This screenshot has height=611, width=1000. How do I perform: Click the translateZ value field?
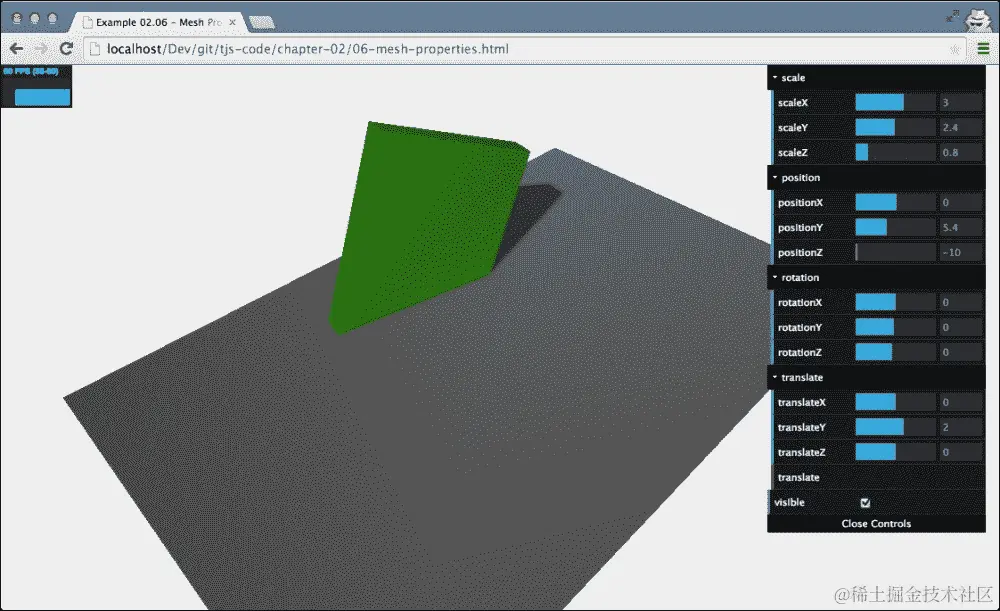pos(960,452)
